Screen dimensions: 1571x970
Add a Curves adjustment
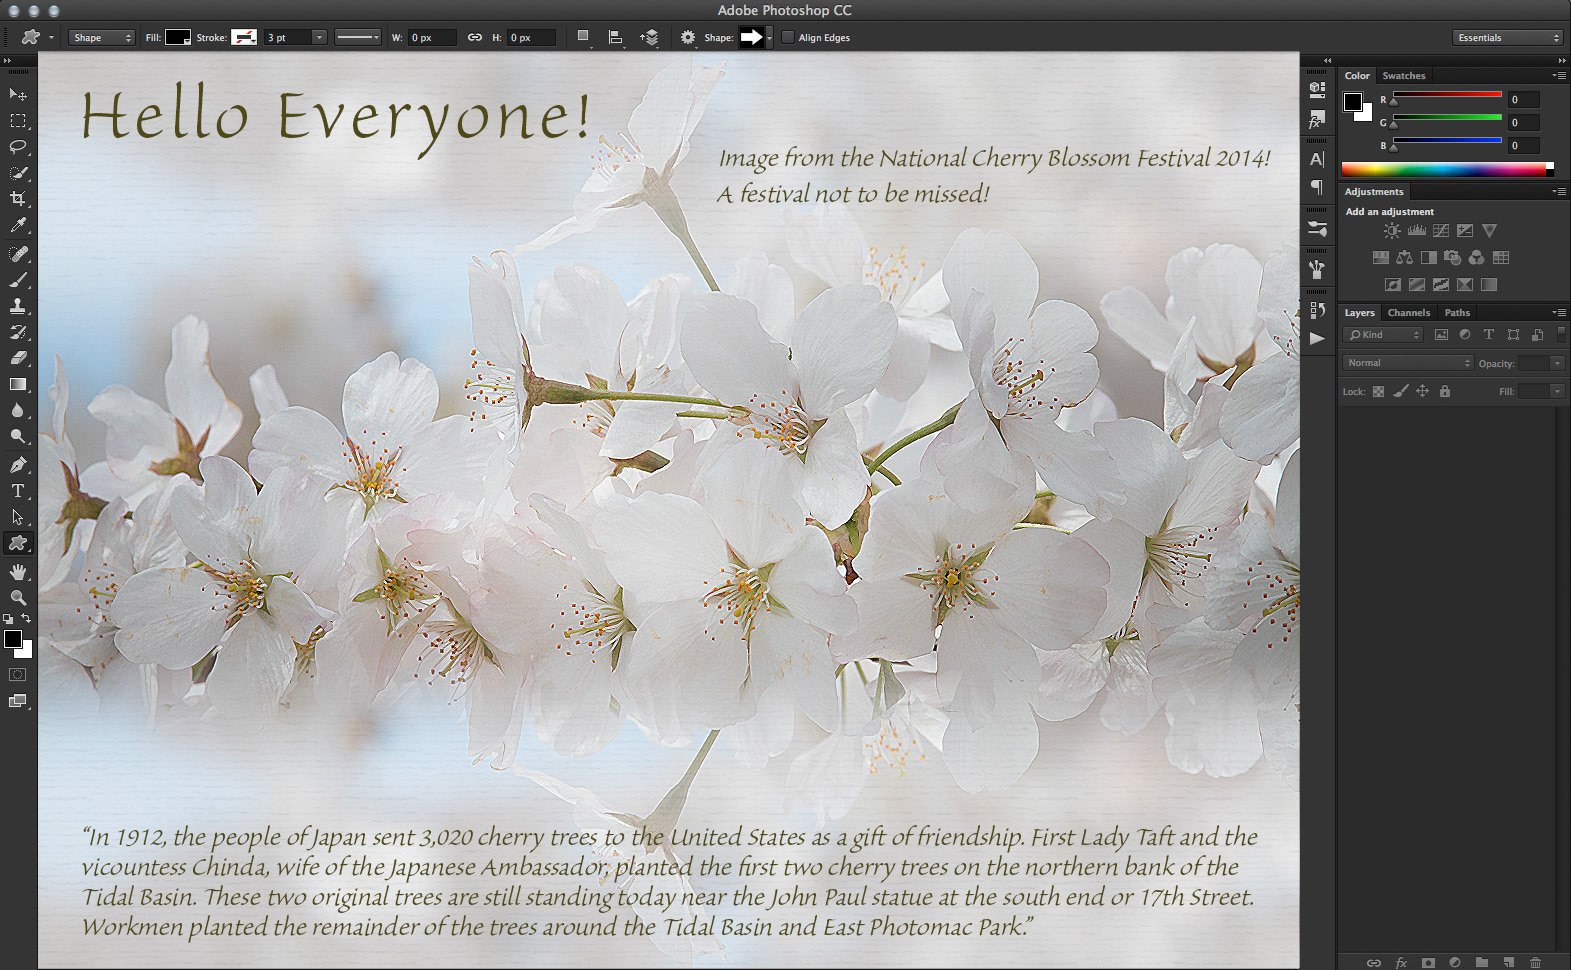1441,231
